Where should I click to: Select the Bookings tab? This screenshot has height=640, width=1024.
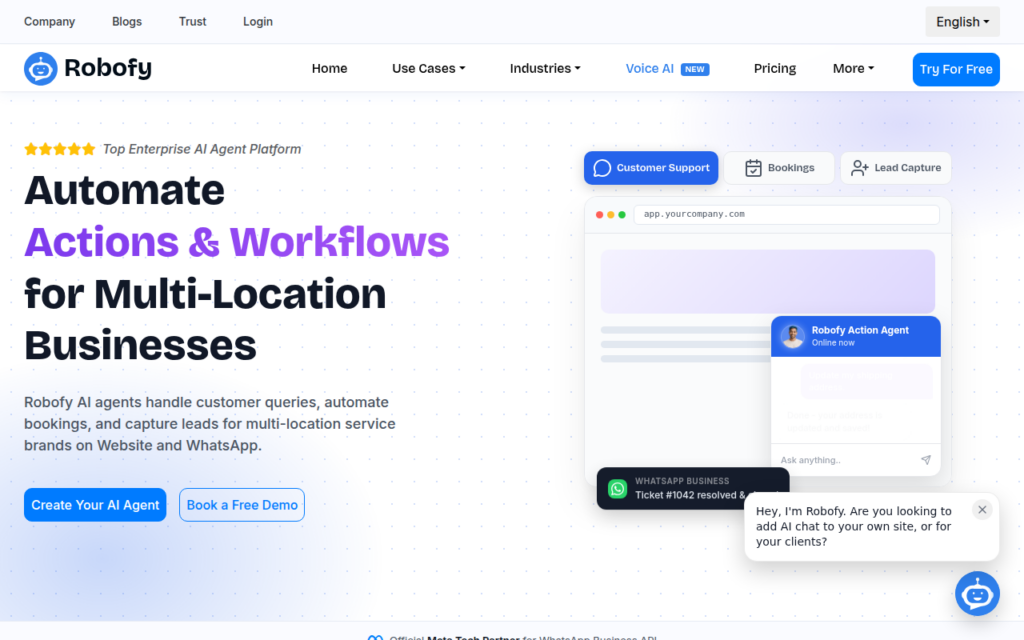(x=779, y=168)
